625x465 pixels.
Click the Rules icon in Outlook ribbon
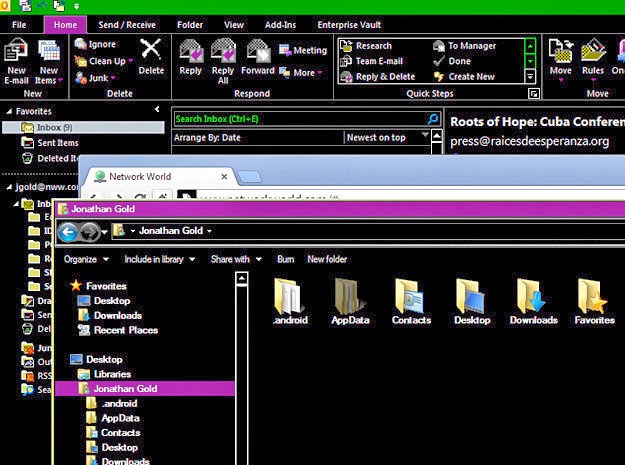tap(593, 50)
